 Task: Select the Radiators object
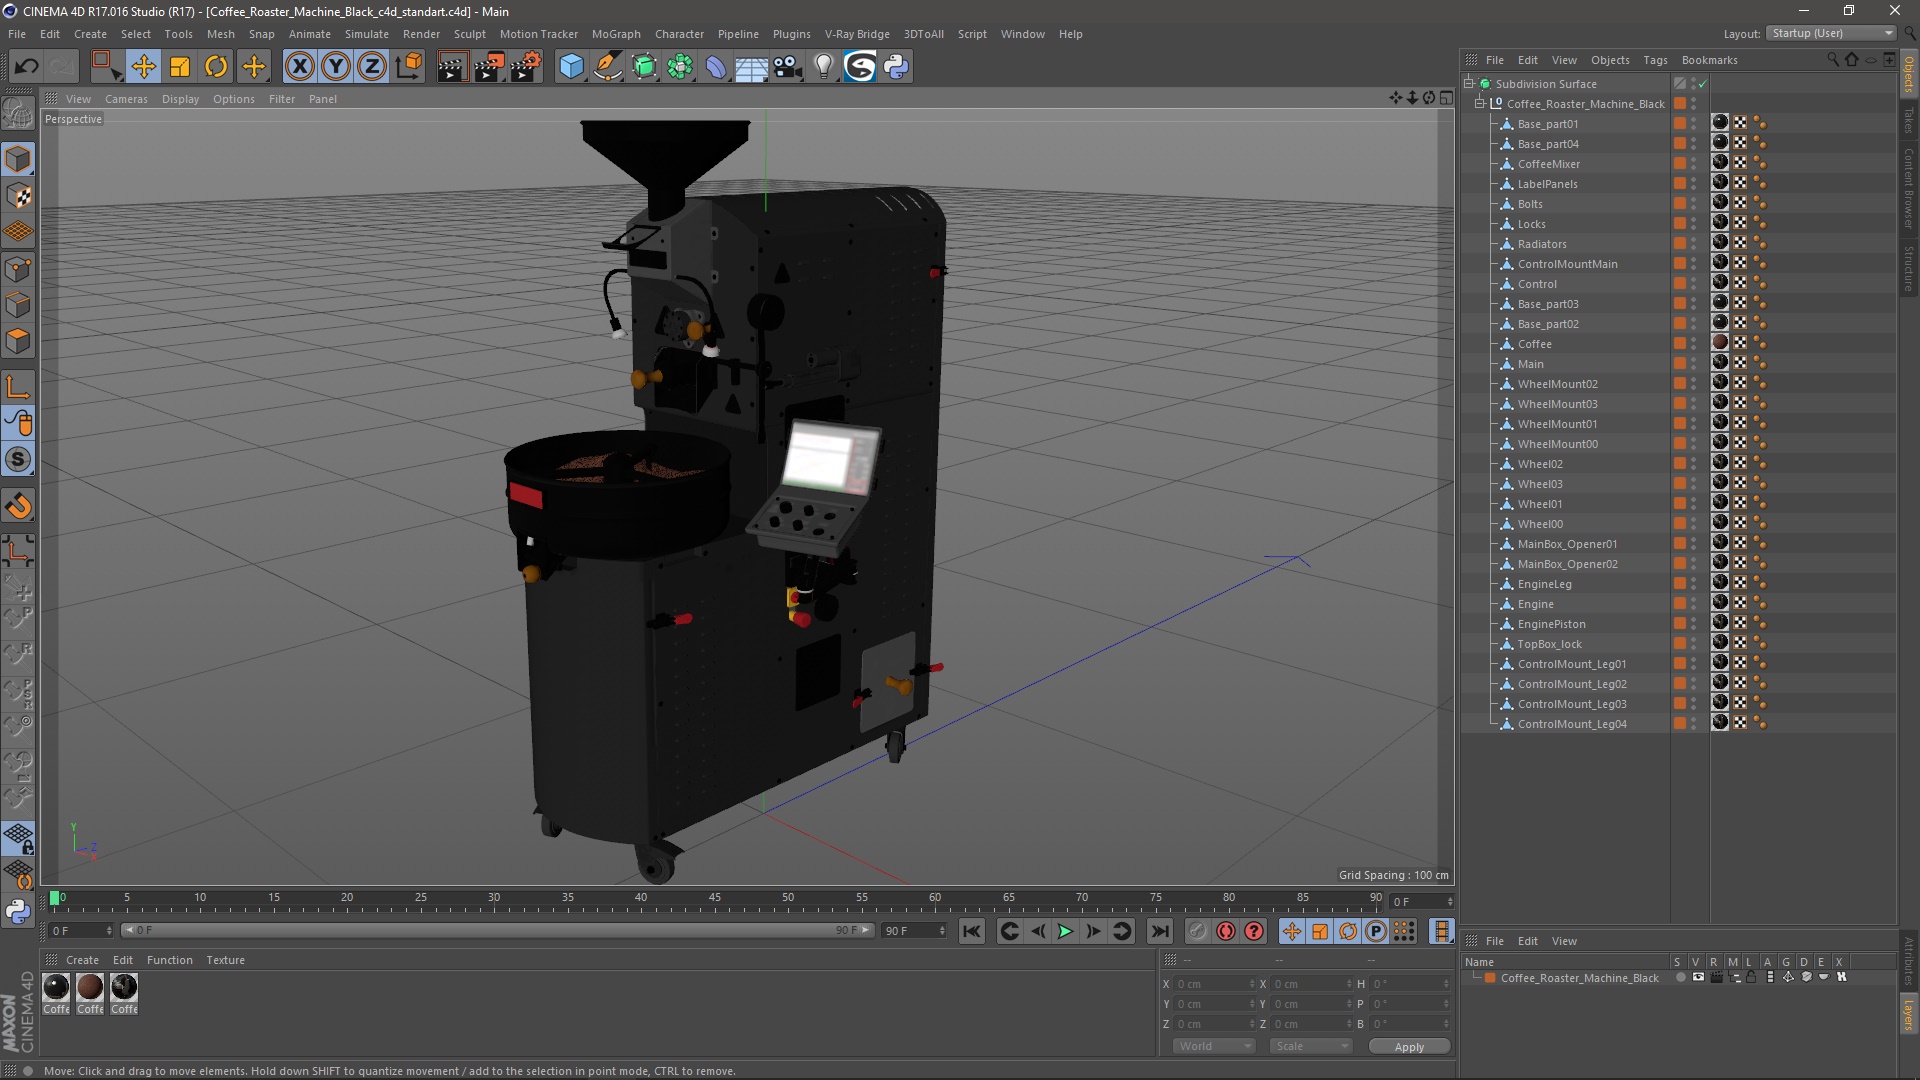[1541, 244]
